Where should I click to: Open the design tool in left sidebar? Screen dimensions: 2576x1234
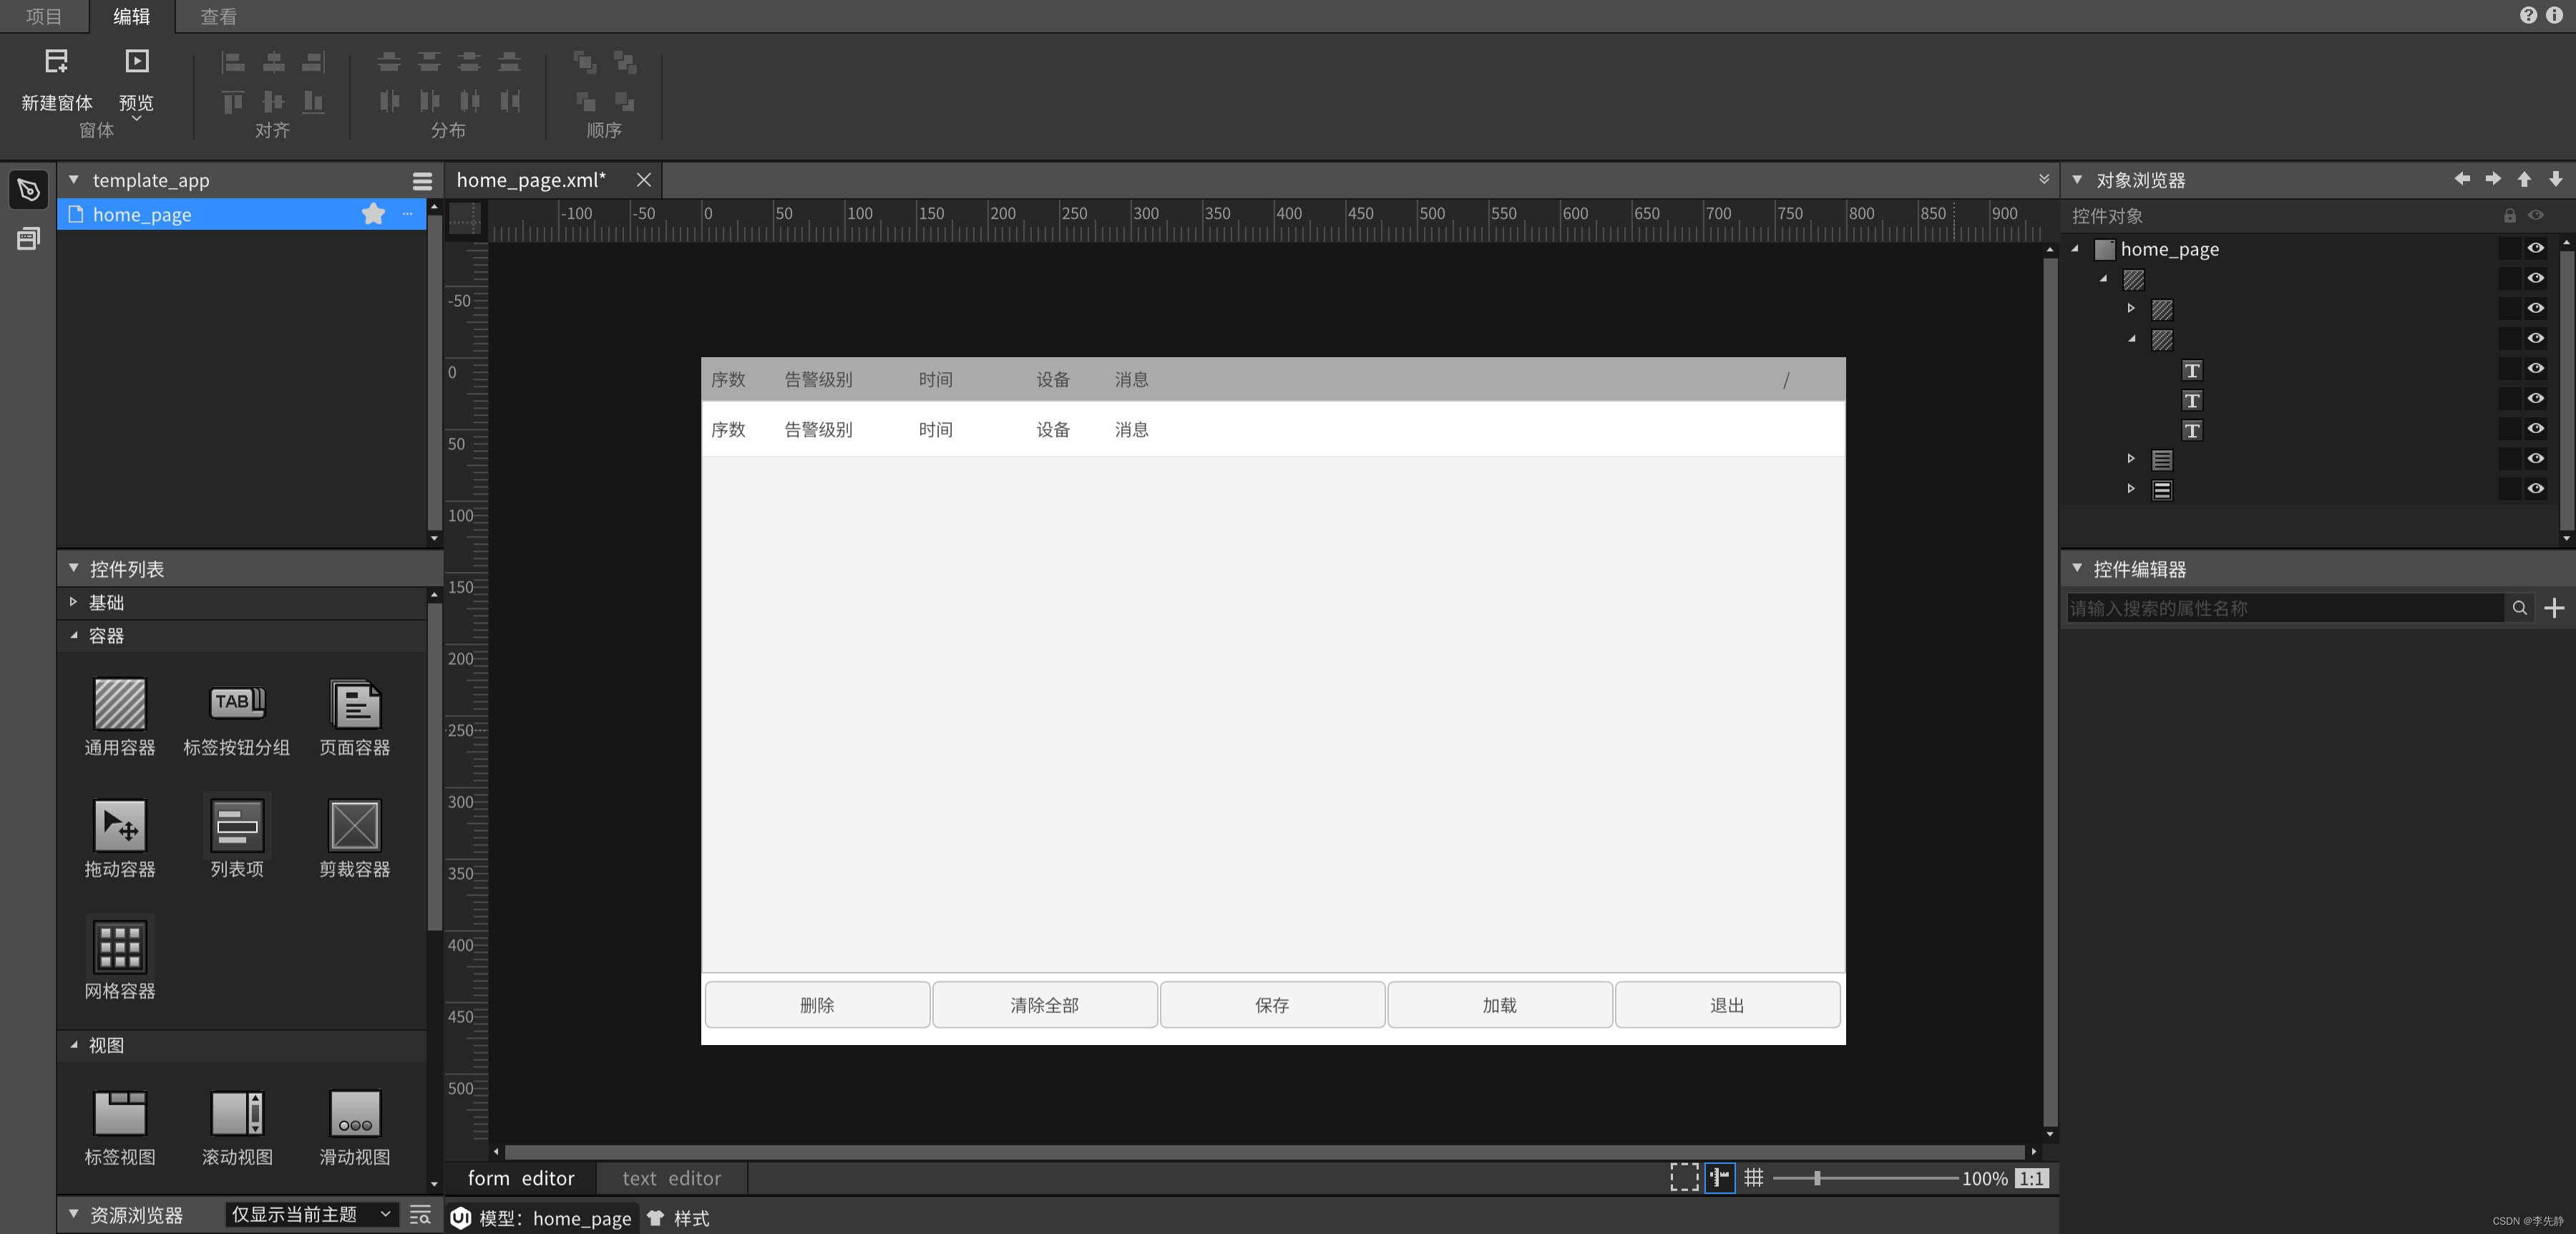[x=28, y=189]
